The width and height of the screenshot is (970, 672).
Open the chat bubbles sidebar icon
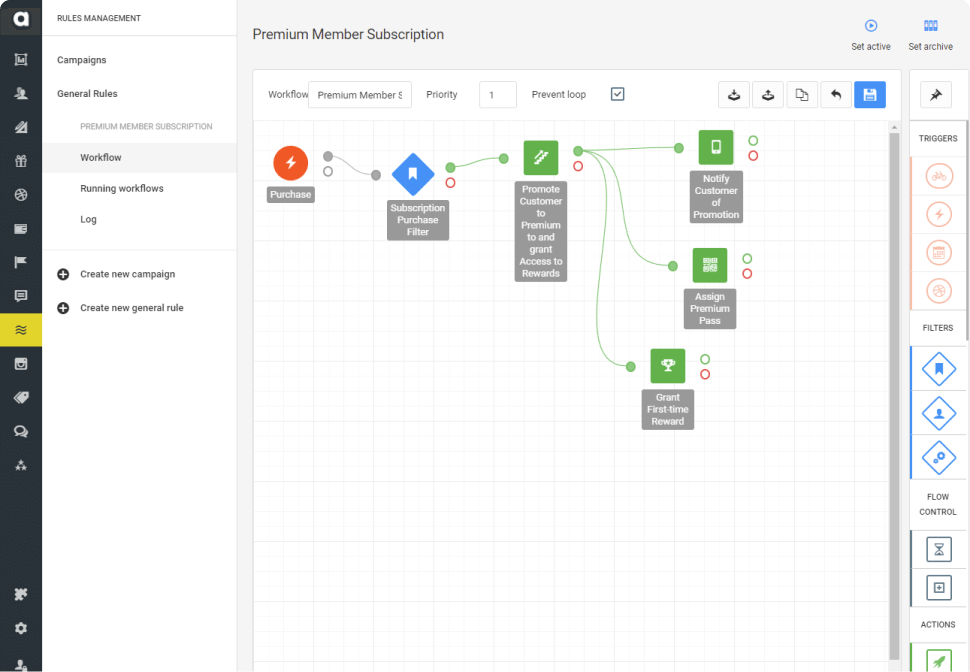point(21,431)
